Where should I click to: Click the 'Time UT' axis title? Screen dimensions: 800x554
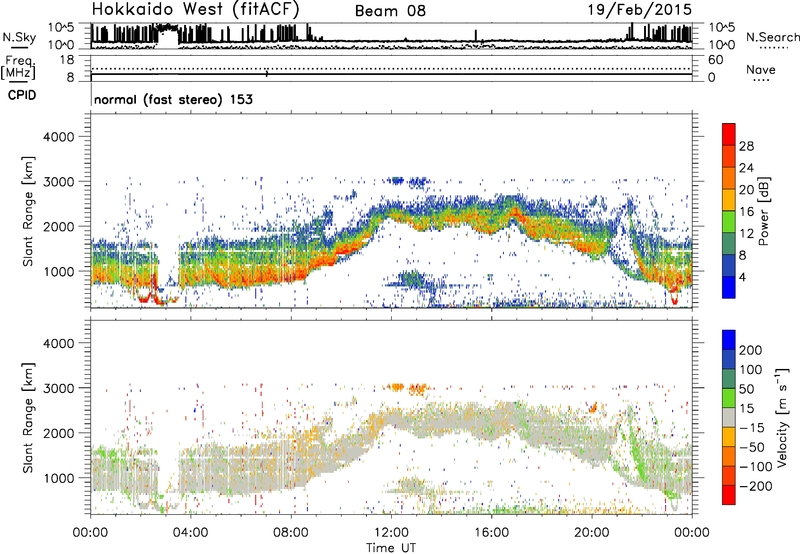(391, 548)
